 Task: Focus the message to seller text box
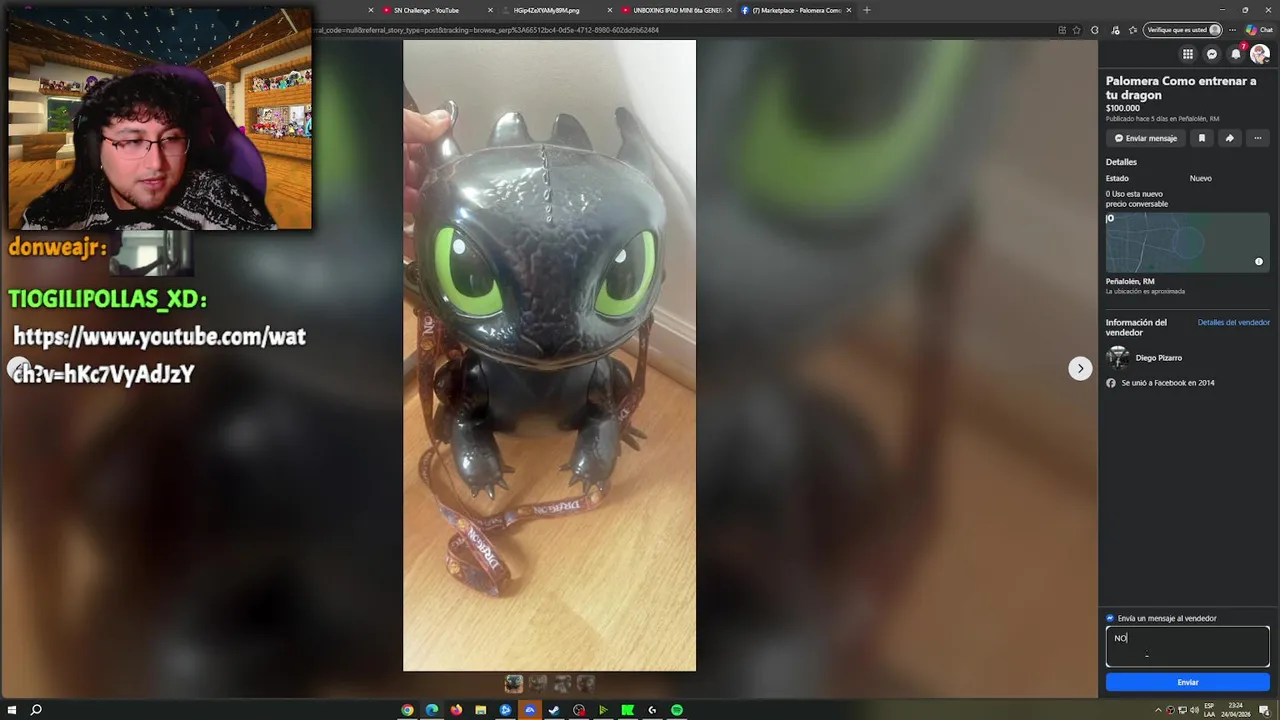click(1188, 647)
